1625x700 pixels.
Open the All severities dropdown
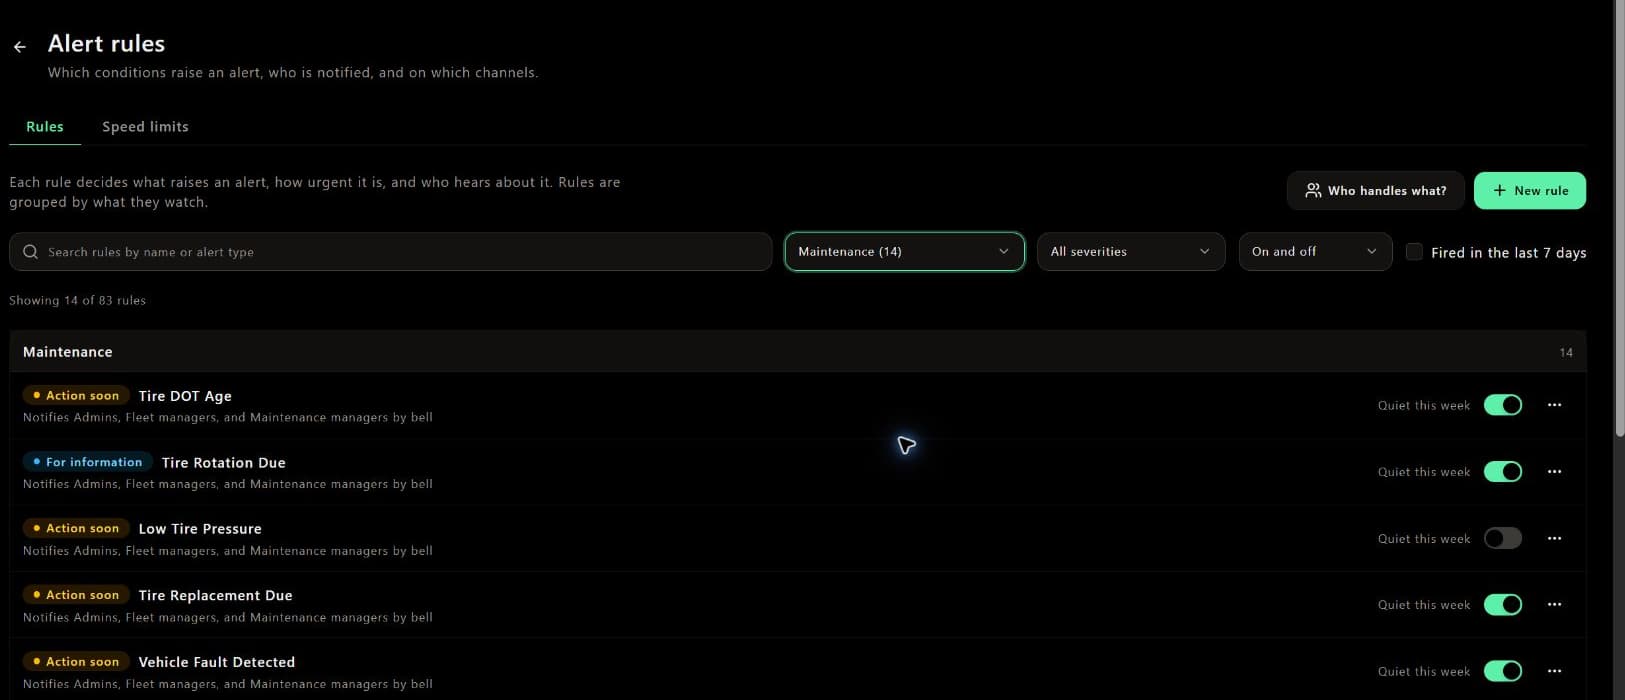coord(1130,252)
